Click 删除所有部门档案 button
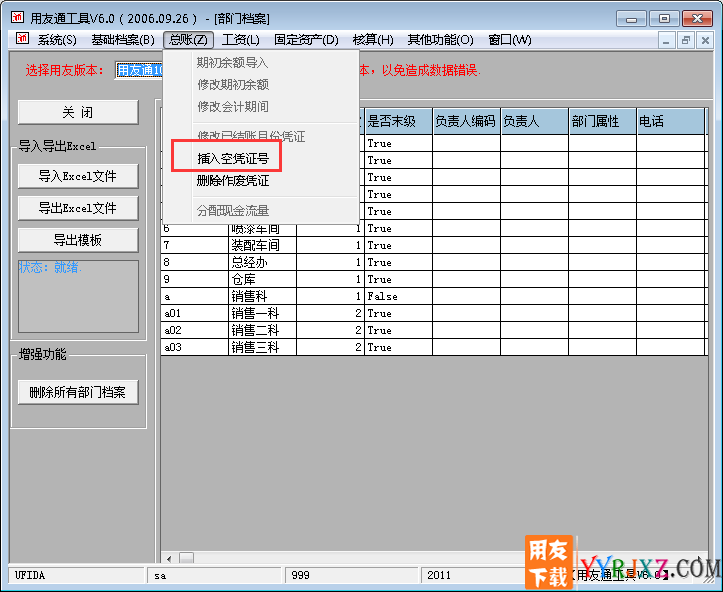Image resolution: width=723 pixels, height=592 pixels. click(78, 392)
